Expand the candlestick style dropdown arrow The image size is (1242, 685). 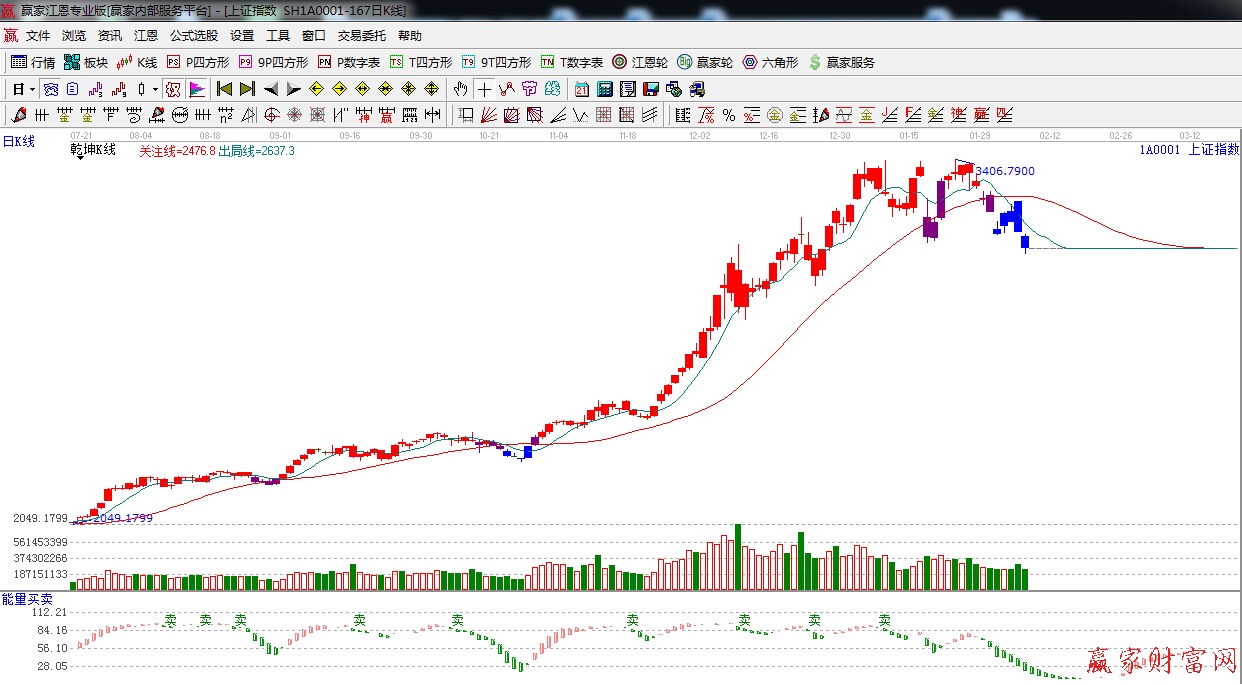155,89
